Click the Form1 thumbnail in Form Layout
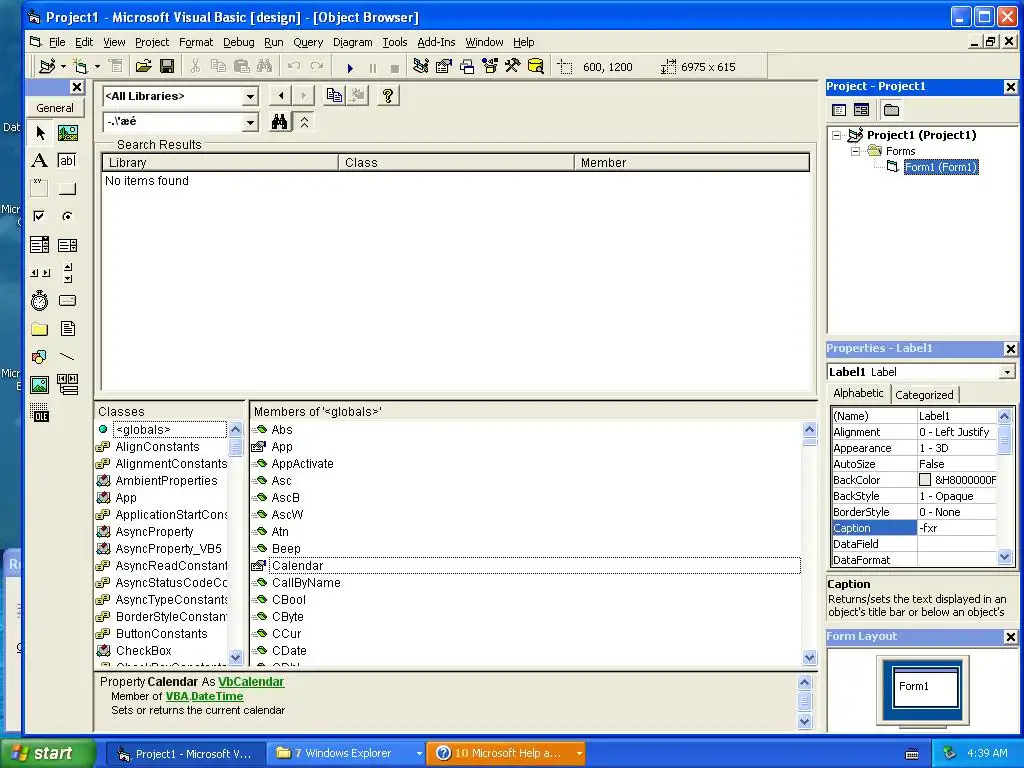Image resolution: width=1024 pixels, height=768 pixels. (x=925, y=686)
